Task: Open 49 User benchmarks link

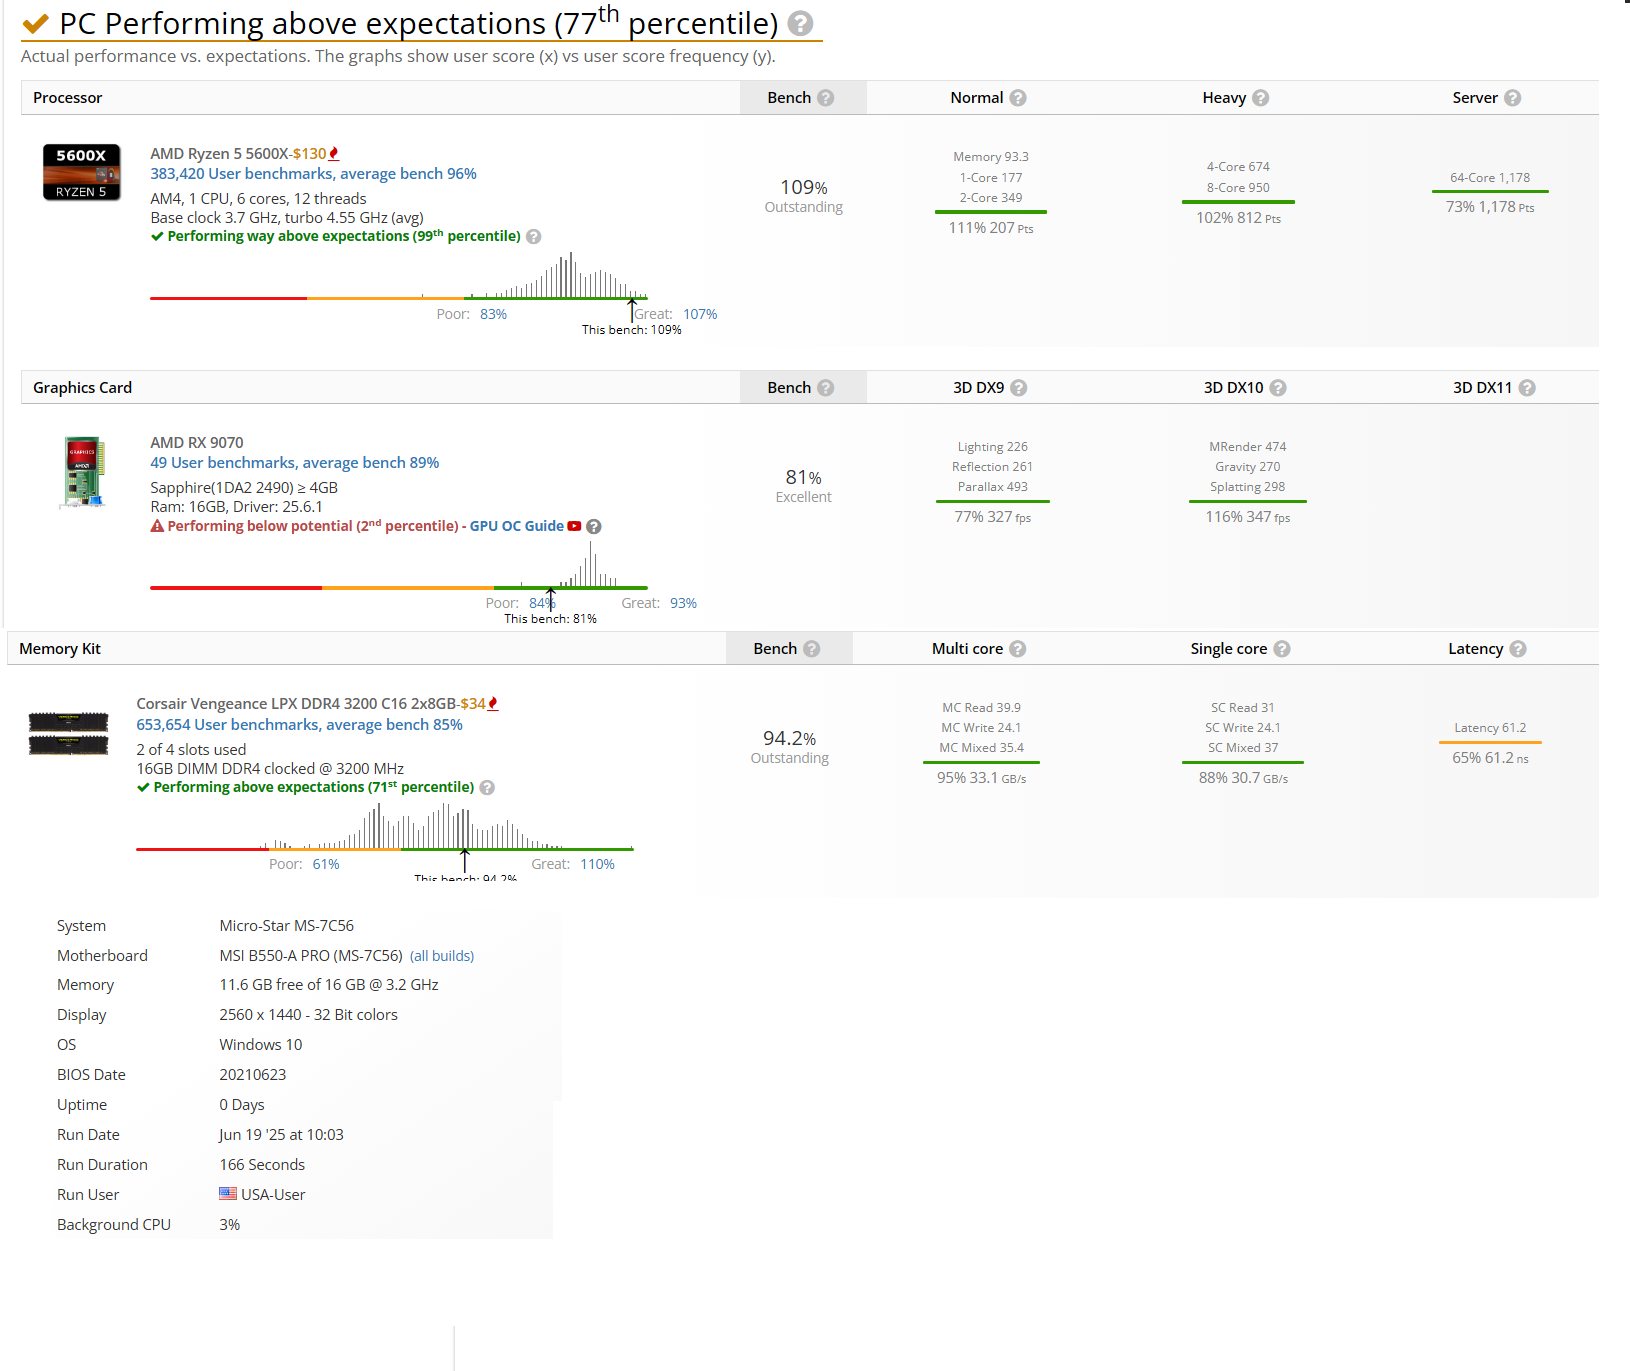Action: [295, 463]
